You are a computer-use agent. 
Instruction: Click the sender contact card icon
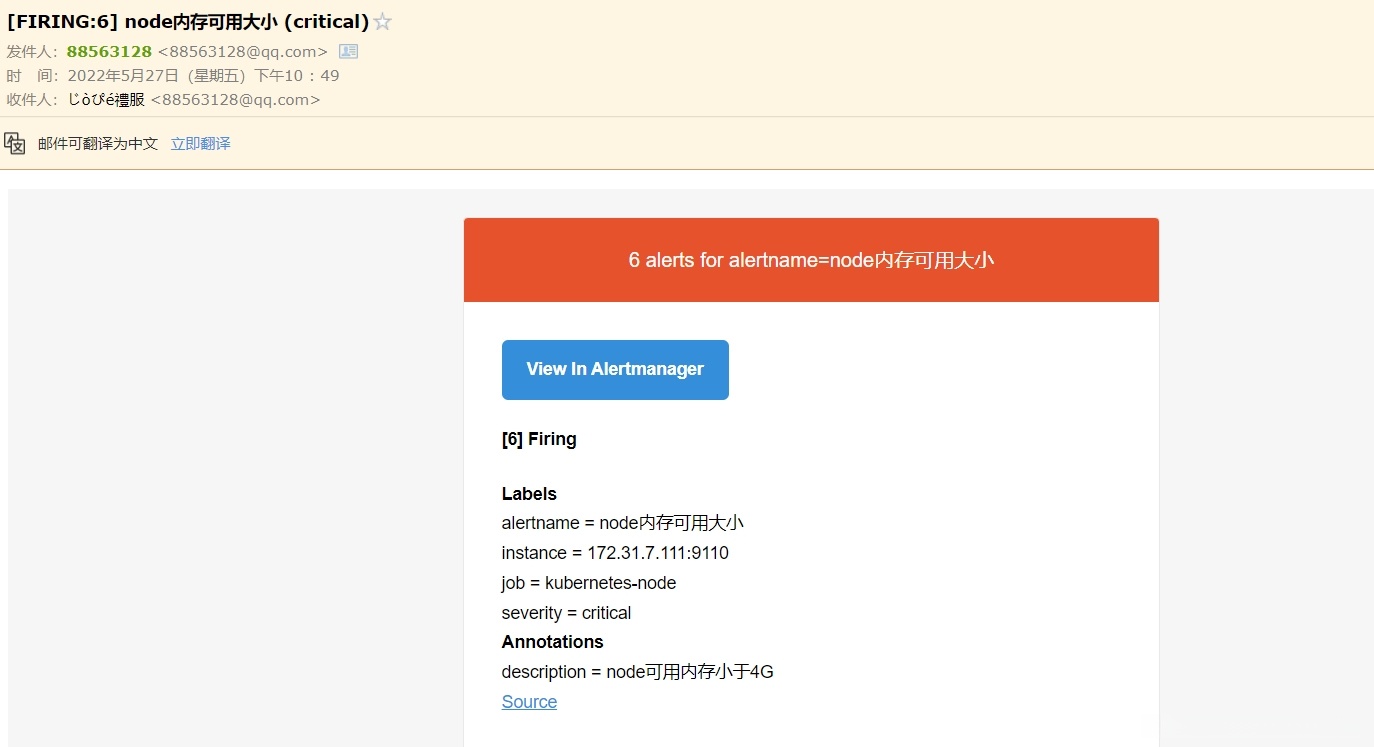348,51
